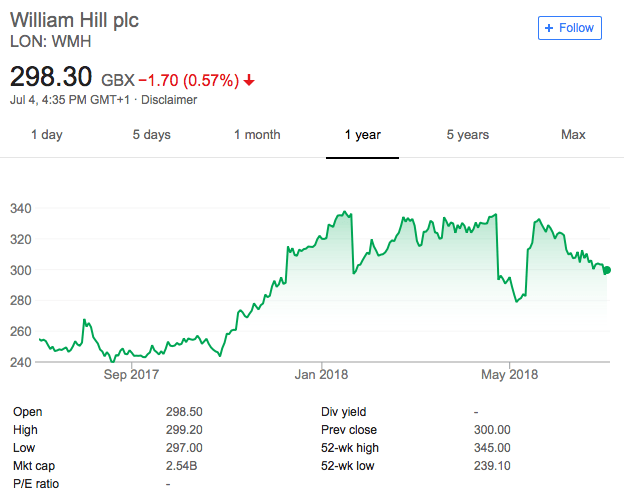The height and width of the screenshot is (503, 624).
Task: Show the Max range chart
Action: pos(573,135)
